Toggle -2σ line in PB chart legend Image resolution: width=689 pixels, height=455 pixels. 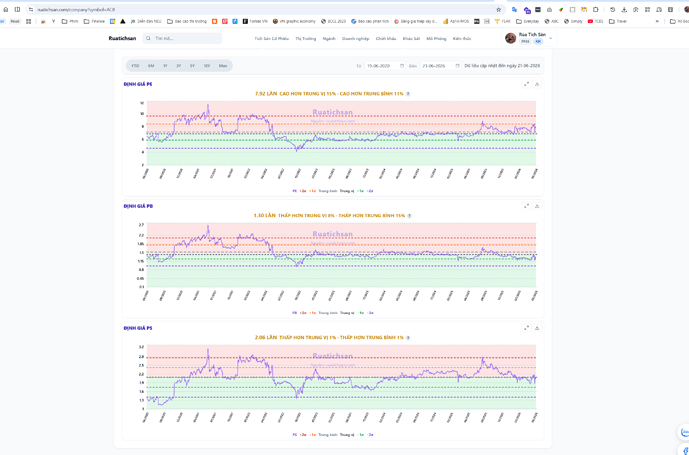(370, 313)
